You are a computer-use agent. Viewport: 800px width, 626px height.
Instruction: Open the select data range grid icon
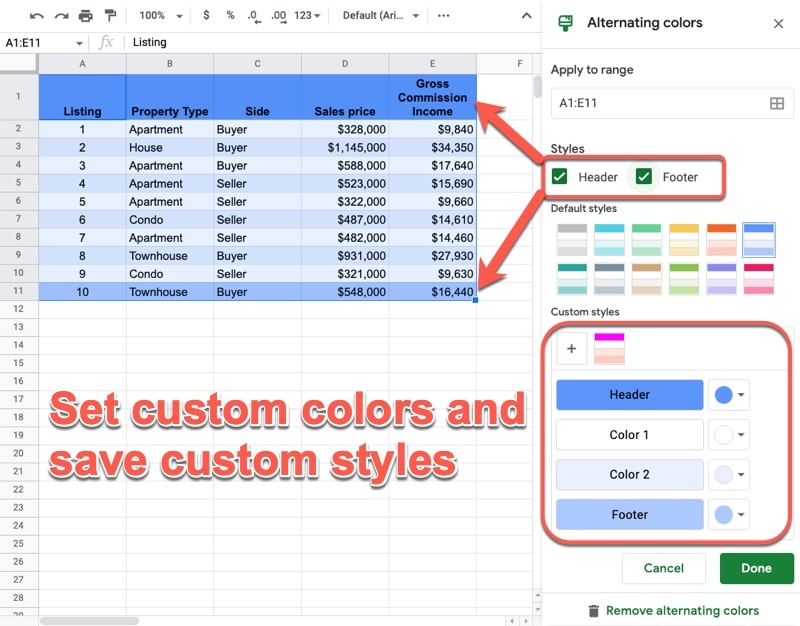(x=777, y=104)
